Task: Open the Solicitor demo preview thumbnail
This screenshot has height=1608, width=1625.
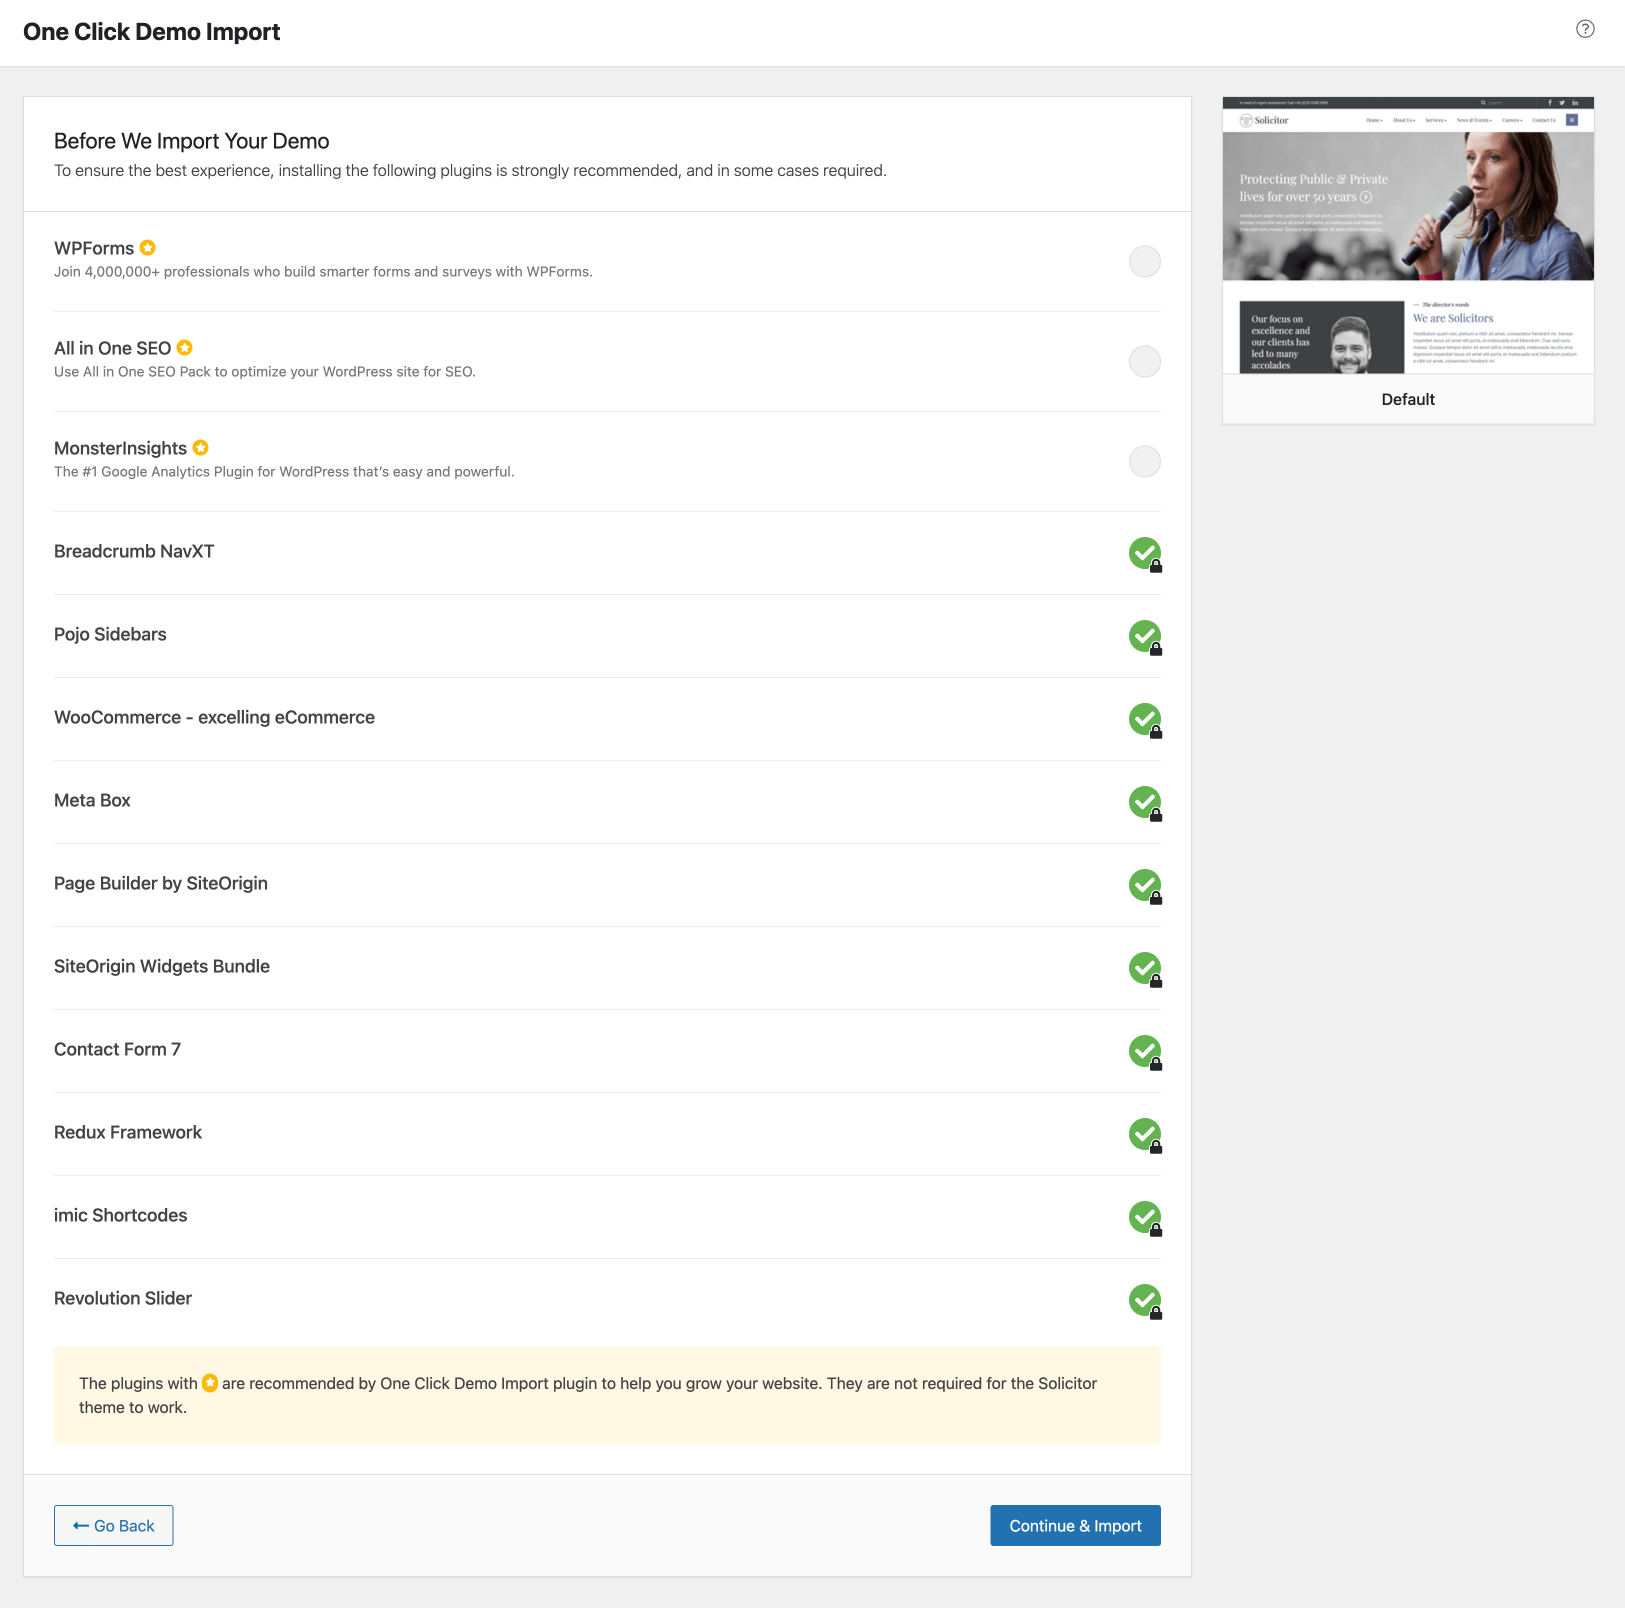Action: 1408,235
